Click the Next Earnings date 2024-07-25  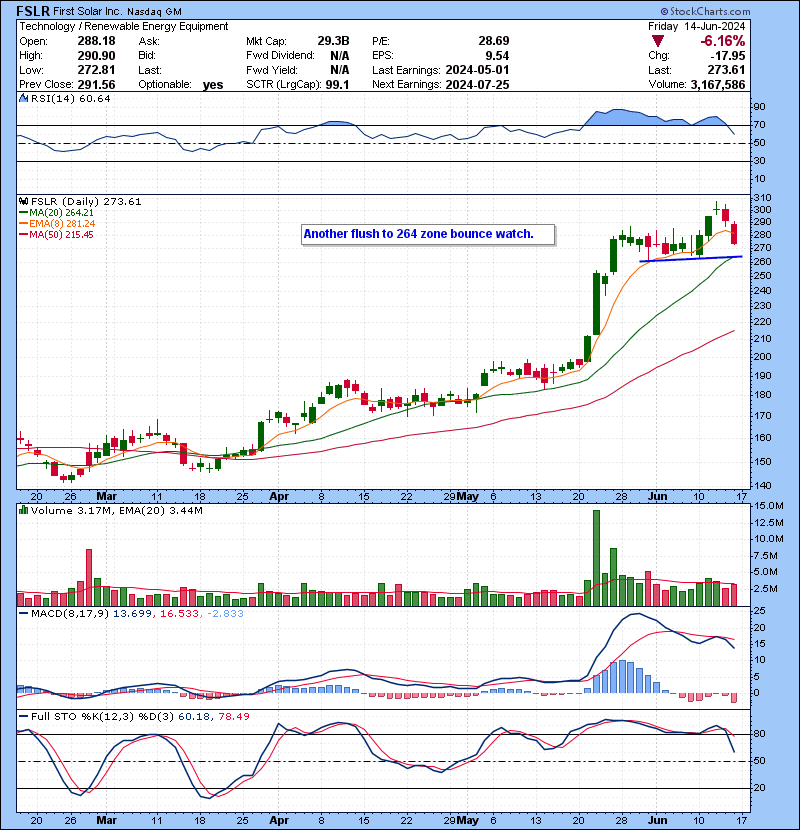pos(477,85)
